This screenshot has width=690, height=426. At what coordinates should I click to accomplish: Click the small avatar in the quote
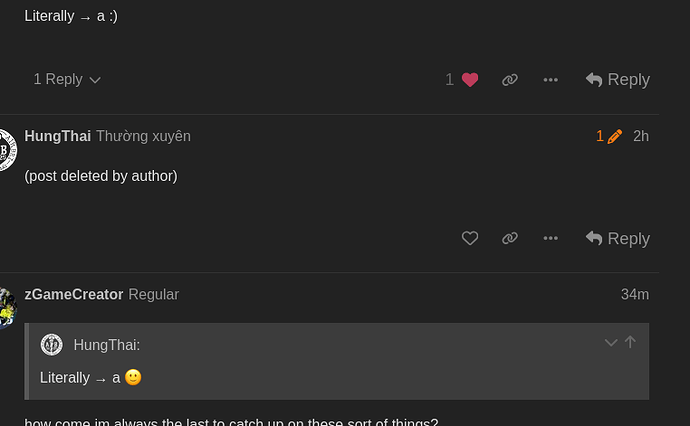tap(52, 345)
